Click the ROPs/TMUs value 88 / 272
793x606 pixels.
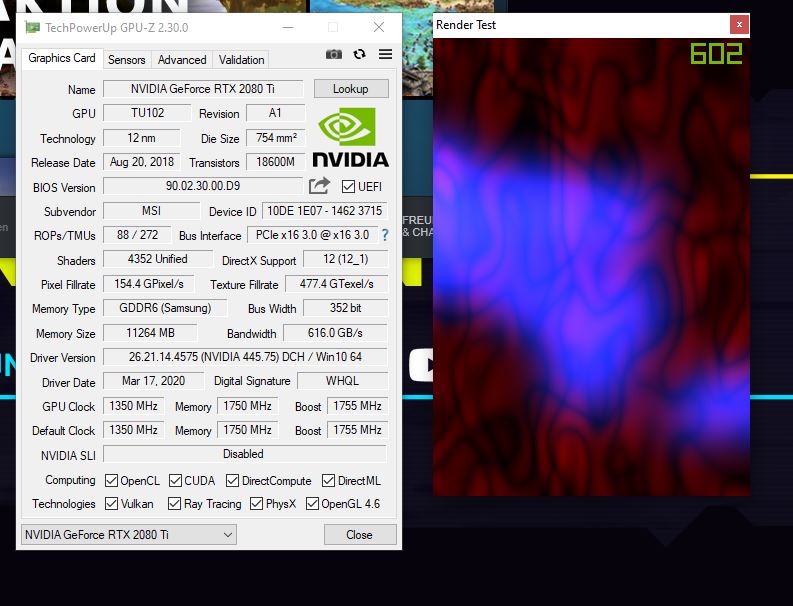pos(137,235)
